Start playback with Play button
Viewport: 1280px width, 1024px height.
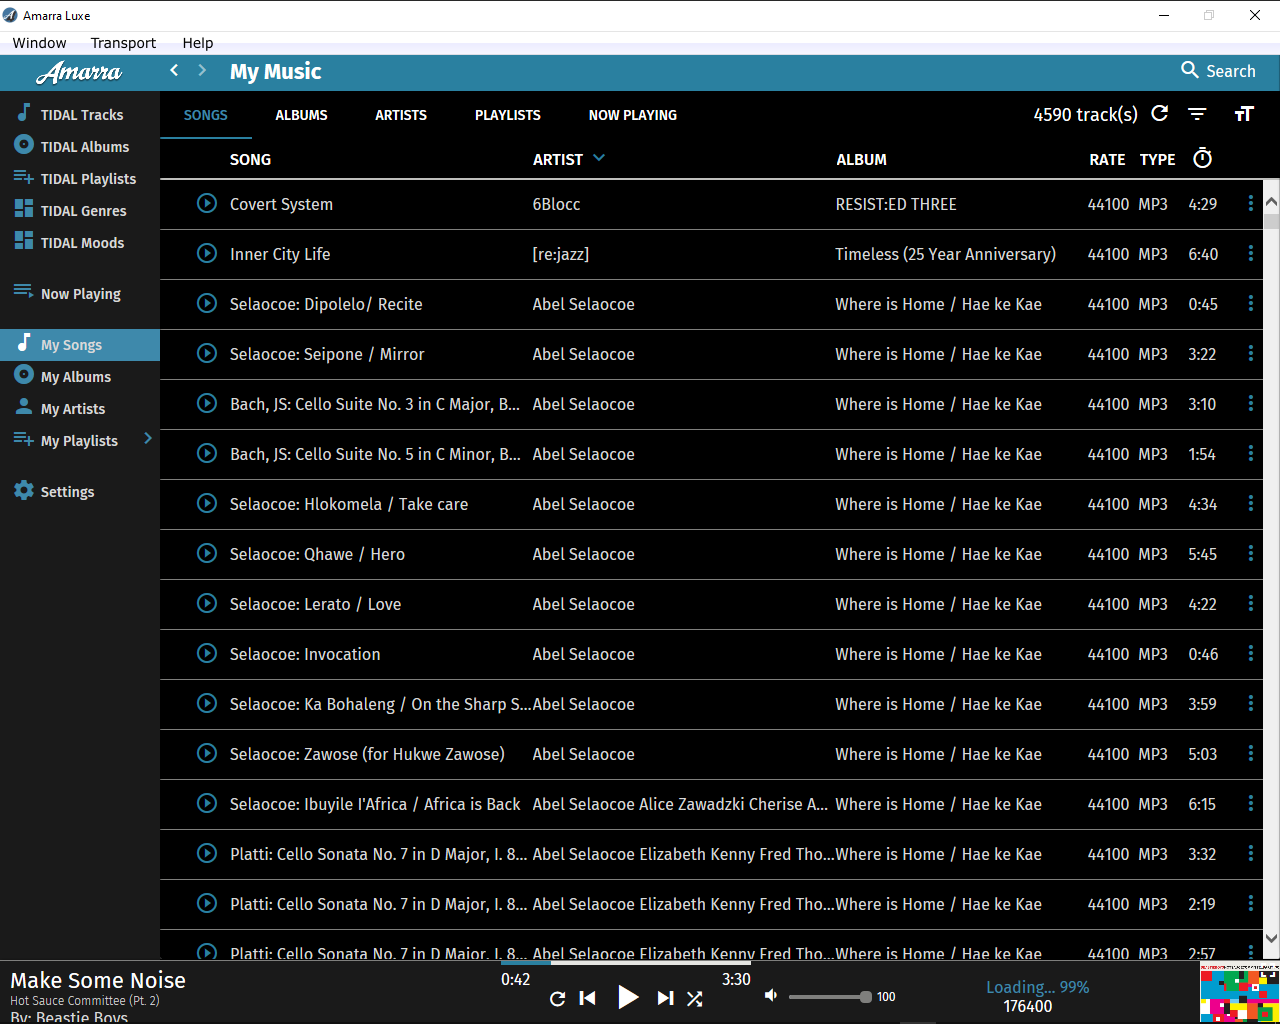coord(628,997)
